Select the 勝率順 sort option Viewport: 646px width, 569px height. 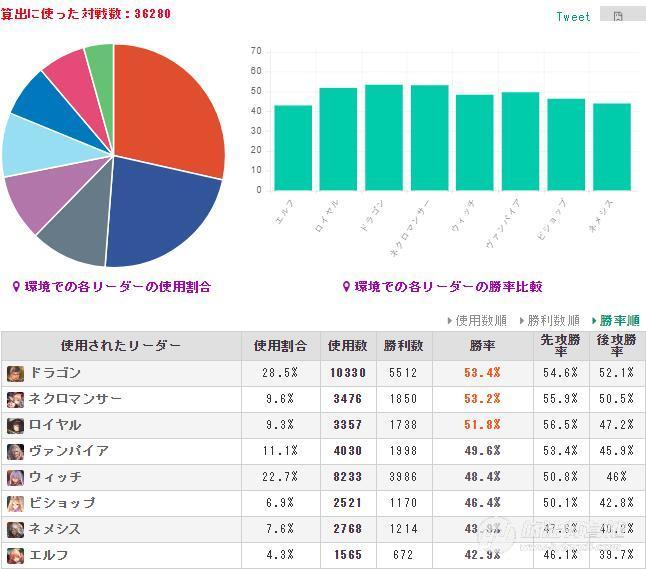tap(615, 321)
